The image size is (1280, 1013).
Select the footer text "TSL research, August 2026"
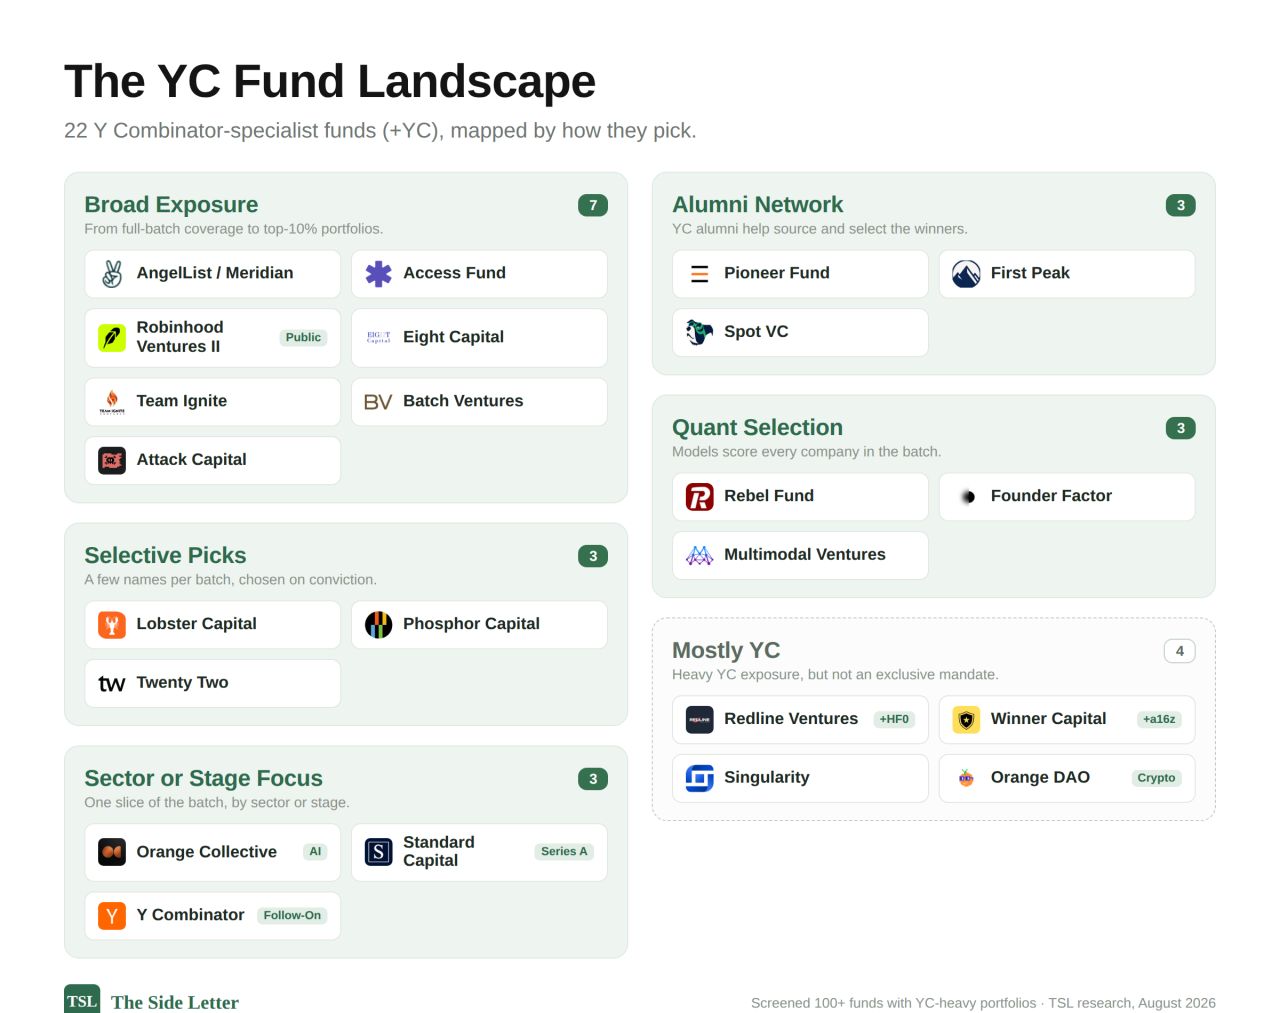click(1132, 1003)
